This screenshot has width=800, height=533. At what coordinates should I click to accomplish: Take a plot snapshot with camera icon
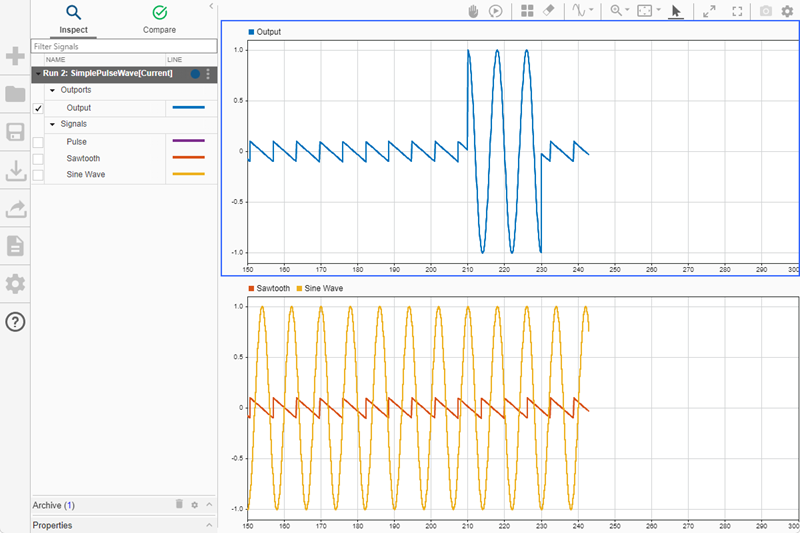766,11
